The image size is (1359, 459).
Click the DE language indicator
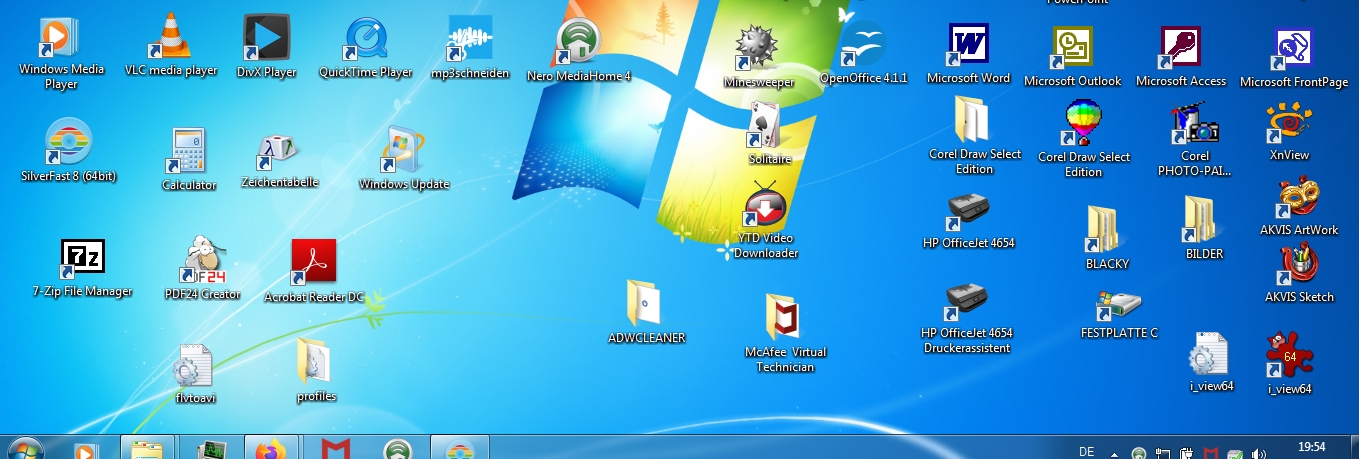tap(1087, 451)
